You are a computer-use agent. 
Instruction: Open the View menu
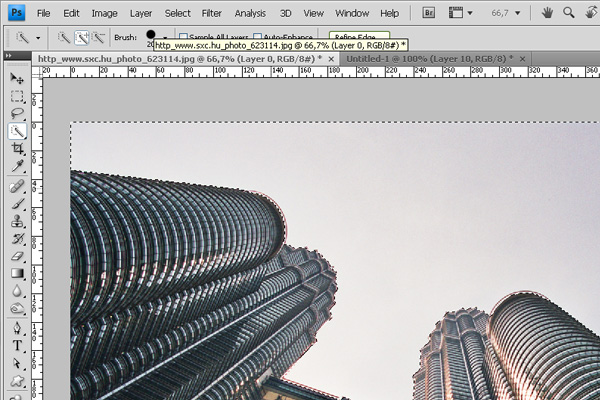[313, 13]
